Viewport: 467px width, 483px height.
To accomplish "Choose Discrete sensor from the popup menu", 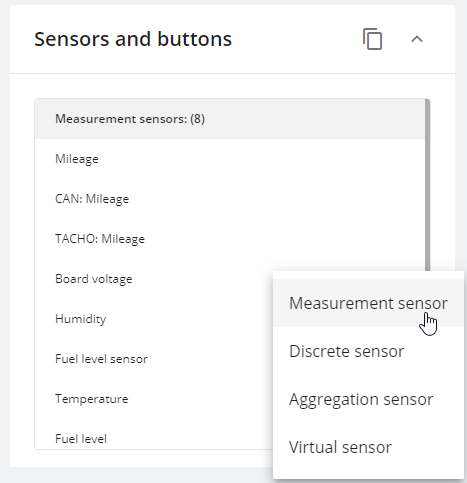I will (368, 351).
